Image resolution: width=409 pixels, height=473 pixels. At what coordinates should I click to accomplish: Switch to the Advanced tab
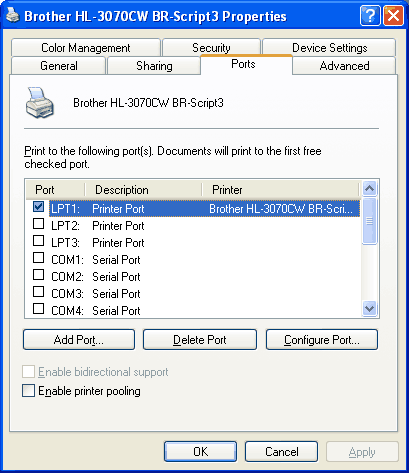[344, 66]
